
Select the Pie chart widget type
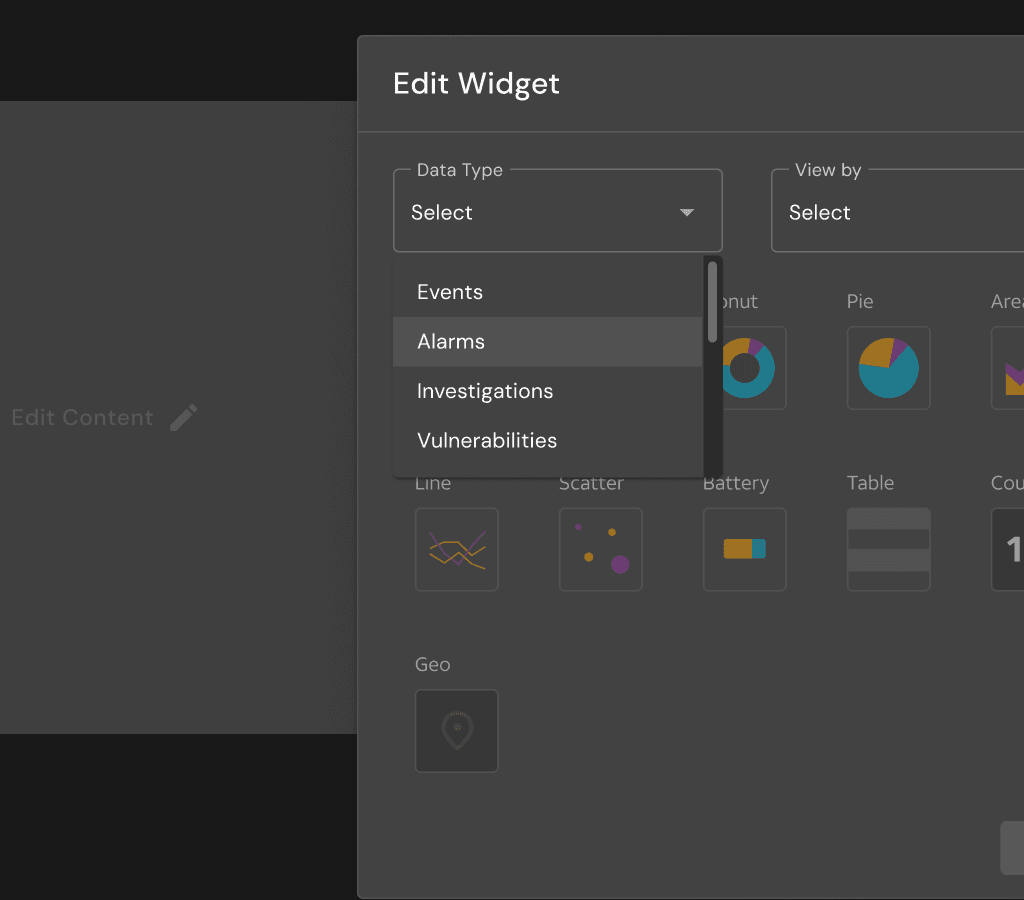pyautogui.click(x=888, y=368)
